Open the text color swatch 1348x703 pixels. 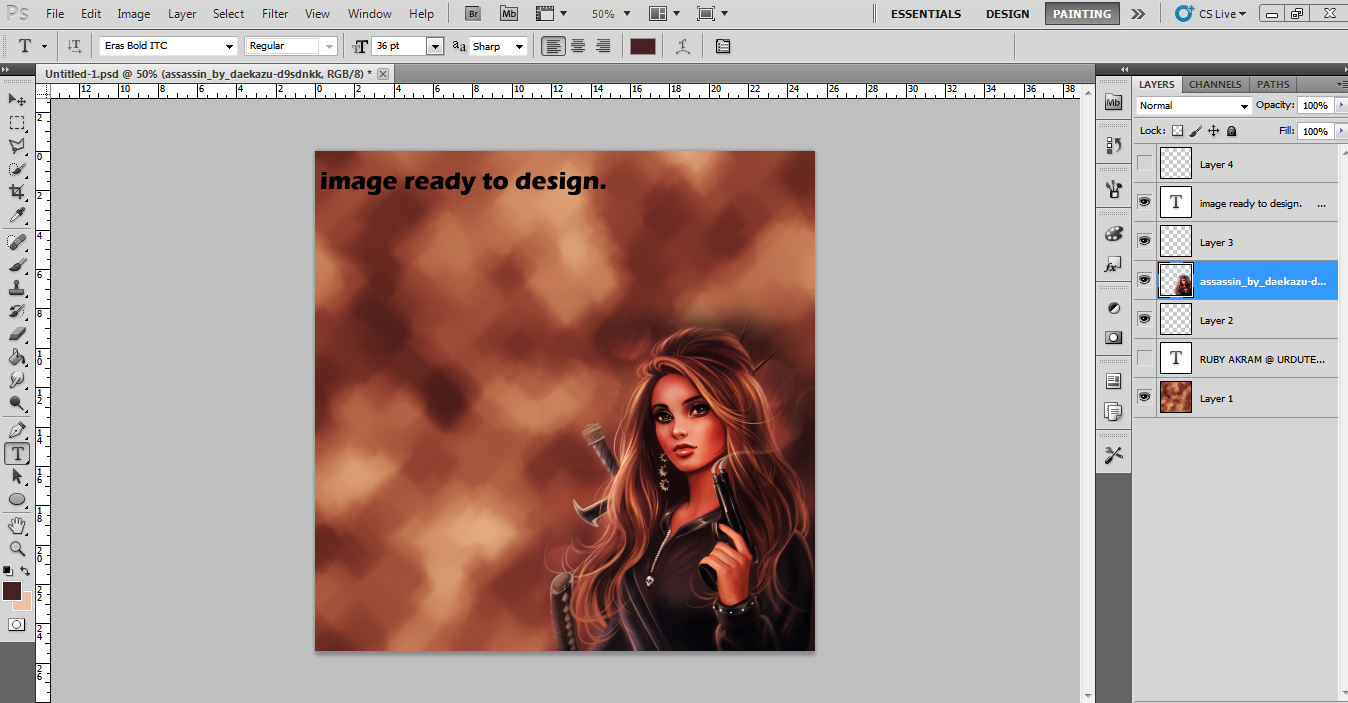click(643, 46)
